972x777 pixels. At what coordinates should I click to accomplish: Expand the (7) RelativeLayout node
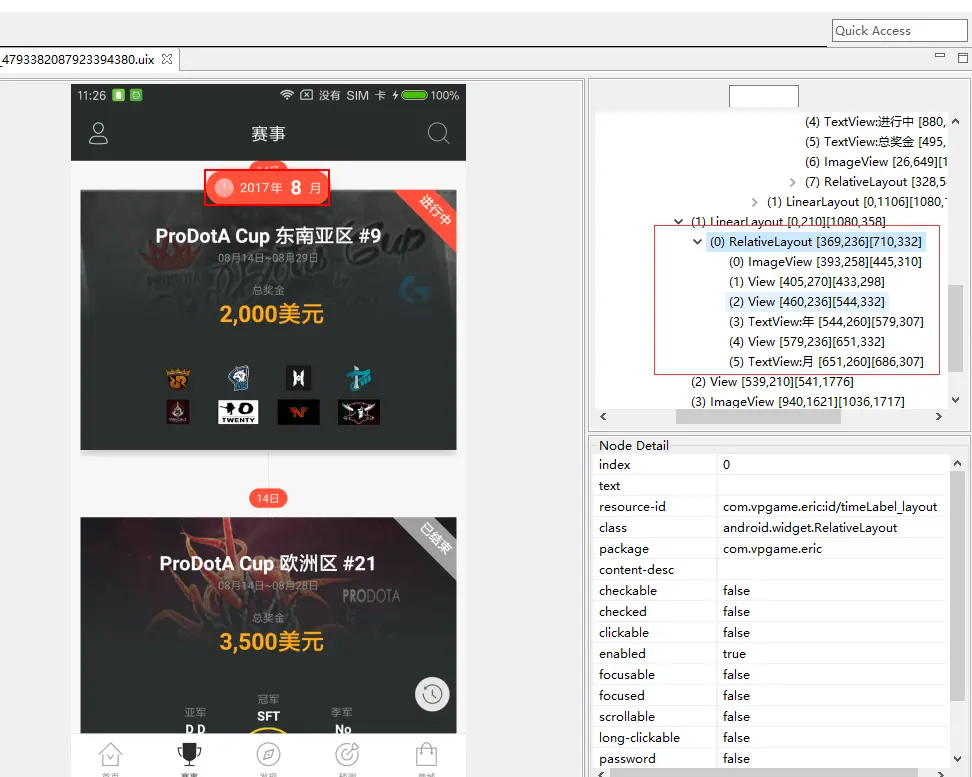click(x=792, y=182)
